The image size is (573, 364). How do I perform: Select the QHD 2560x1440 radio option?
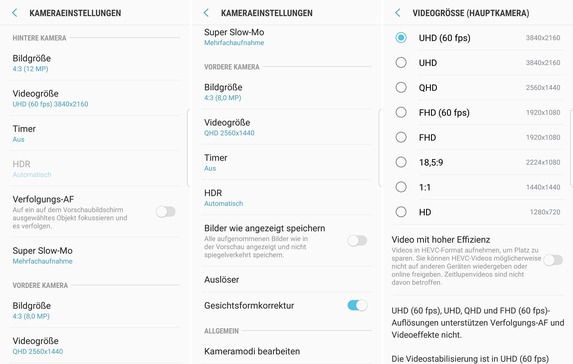tap(401, 87)
